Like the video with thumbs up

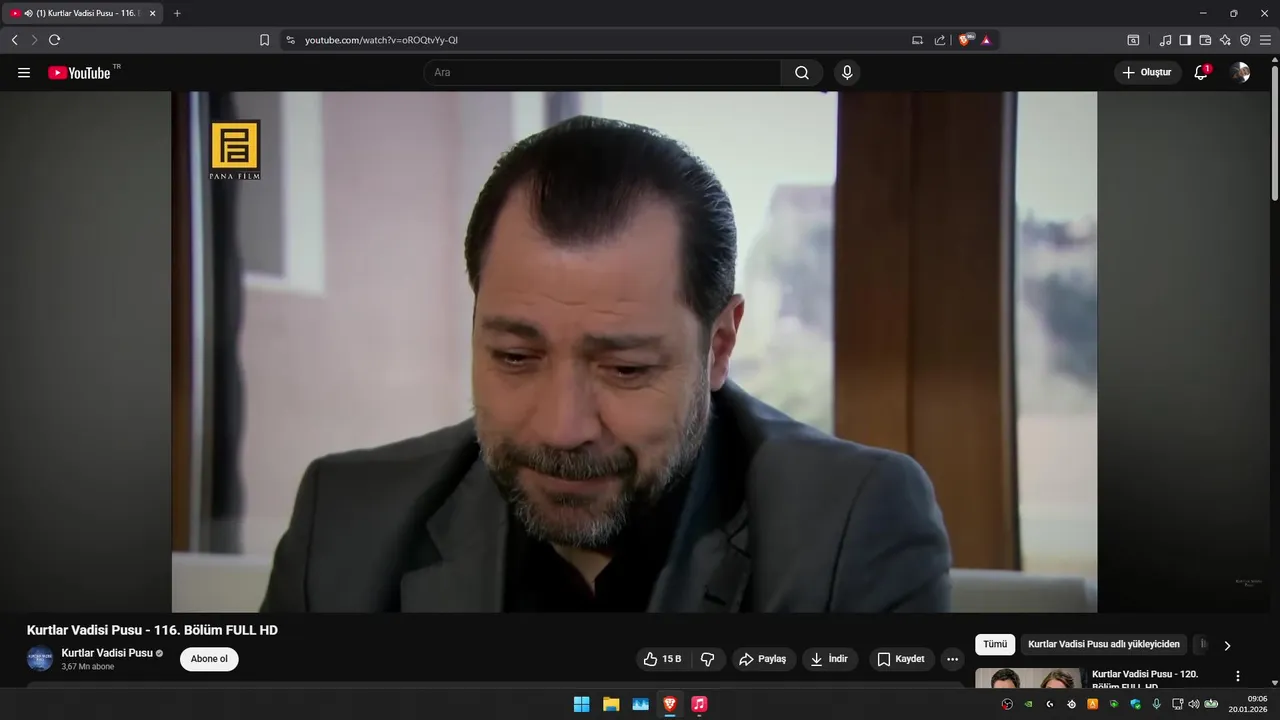(x=662, y=659)
